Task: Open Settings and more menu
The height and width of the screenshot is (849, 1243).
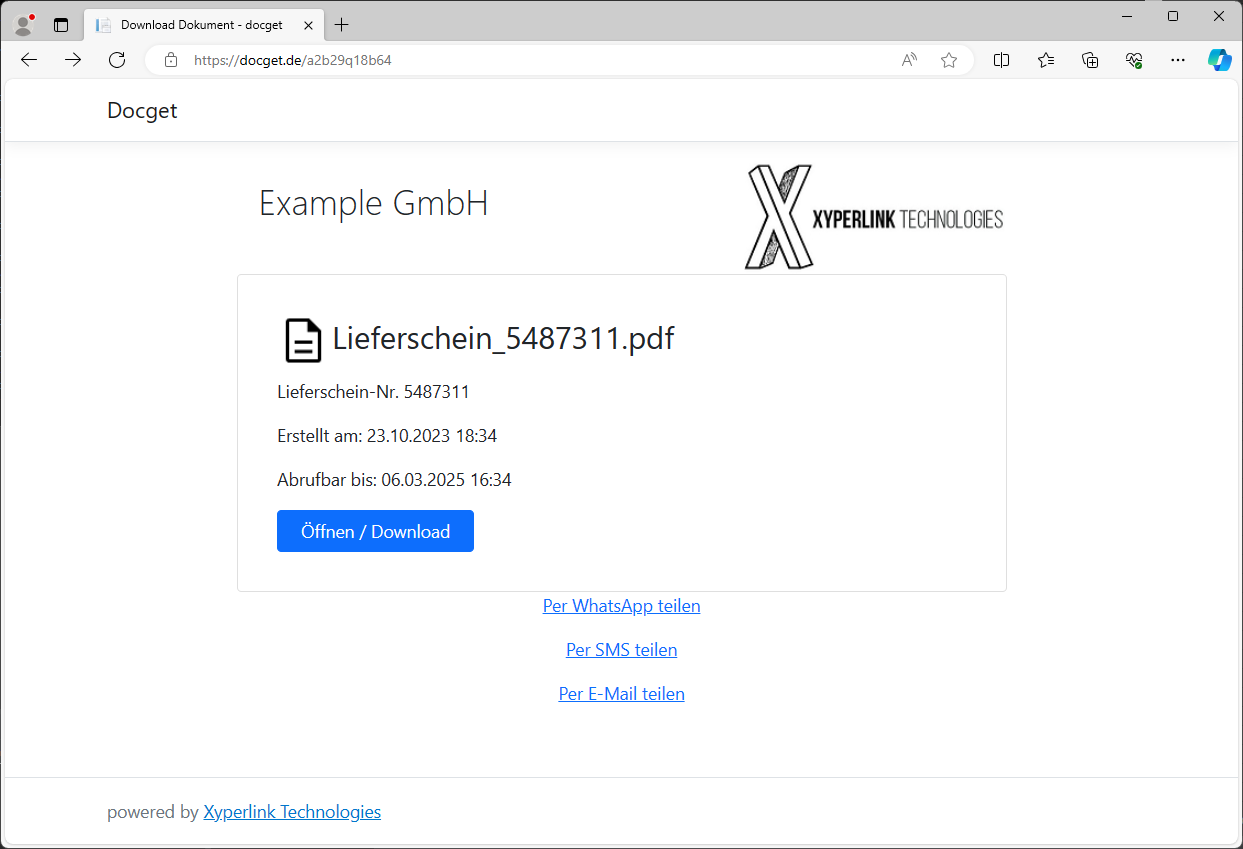Action: [1178, 60]
